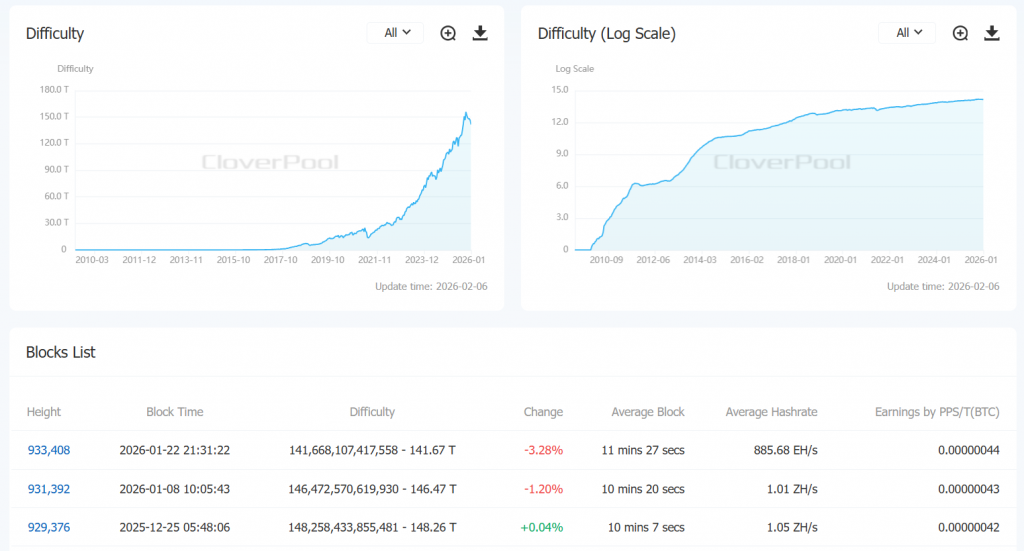Open block height 933,408
1024x551 pixels.
tap(48, 450)
